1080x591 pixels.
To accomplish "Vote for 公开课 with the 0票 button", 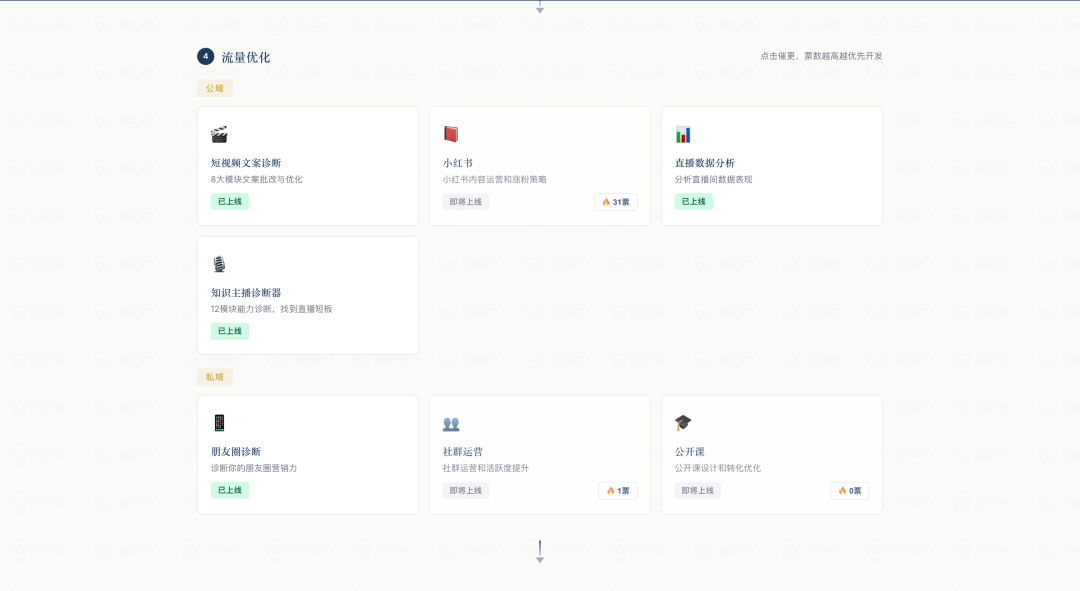I will 849,490.
